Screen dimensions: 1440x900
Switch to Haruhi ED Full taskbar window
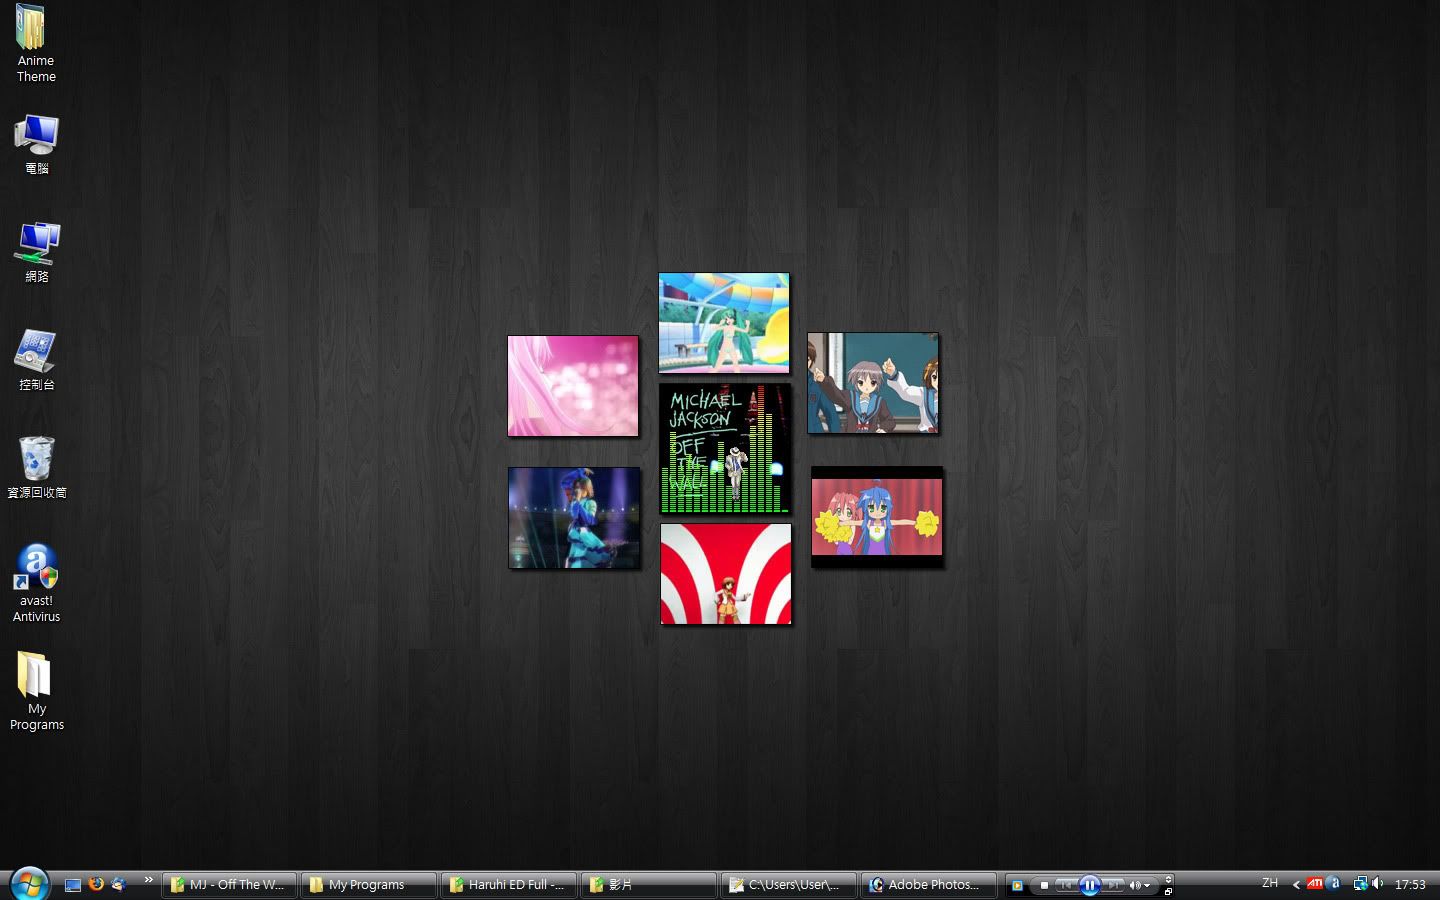(509, 884)
